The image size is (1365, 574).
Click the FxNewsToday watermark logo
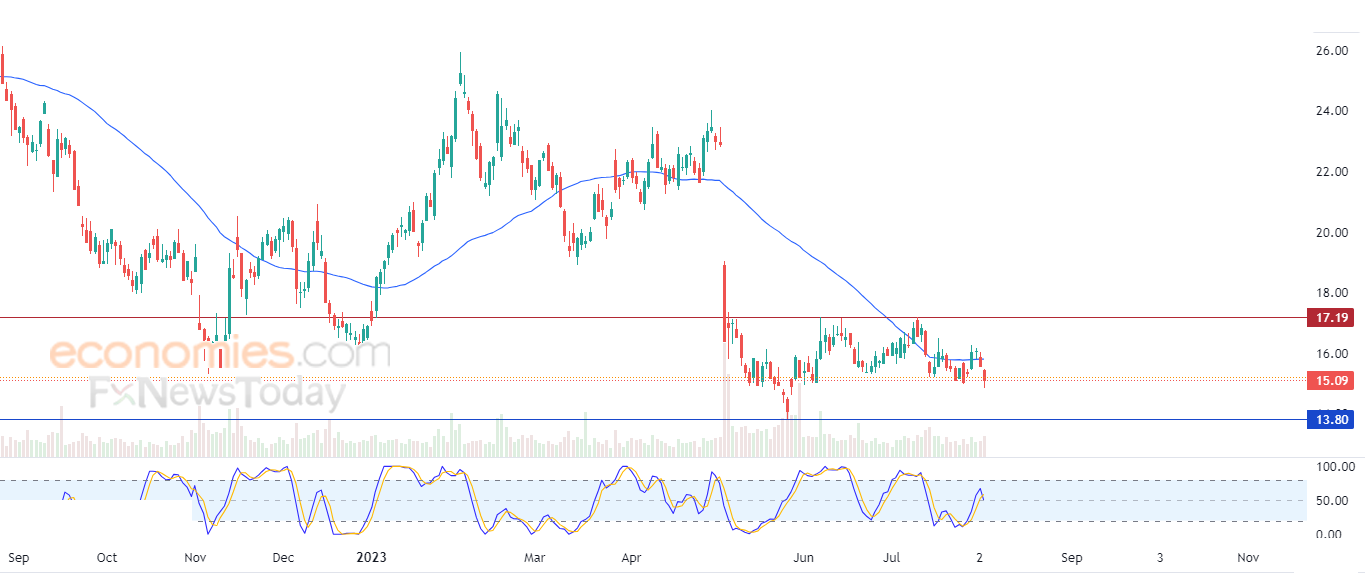pos(217,393)
